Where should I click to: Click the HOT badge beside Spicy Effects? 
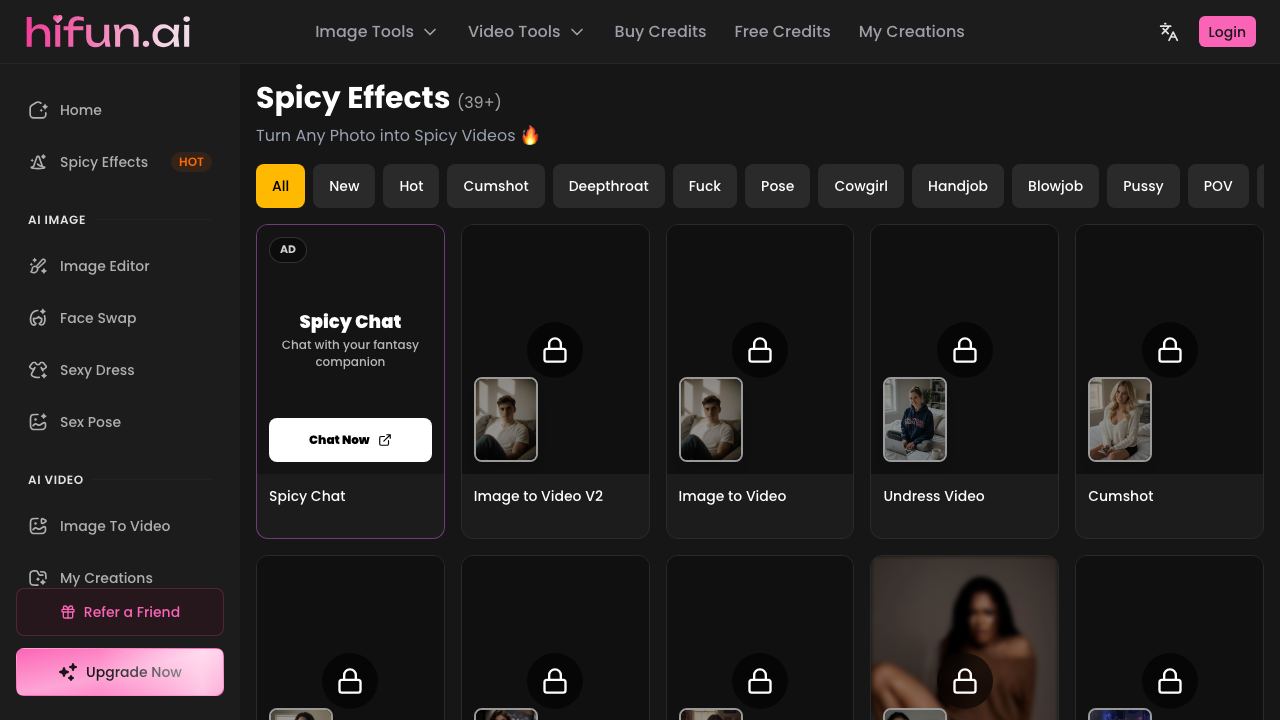coord(191,162)
